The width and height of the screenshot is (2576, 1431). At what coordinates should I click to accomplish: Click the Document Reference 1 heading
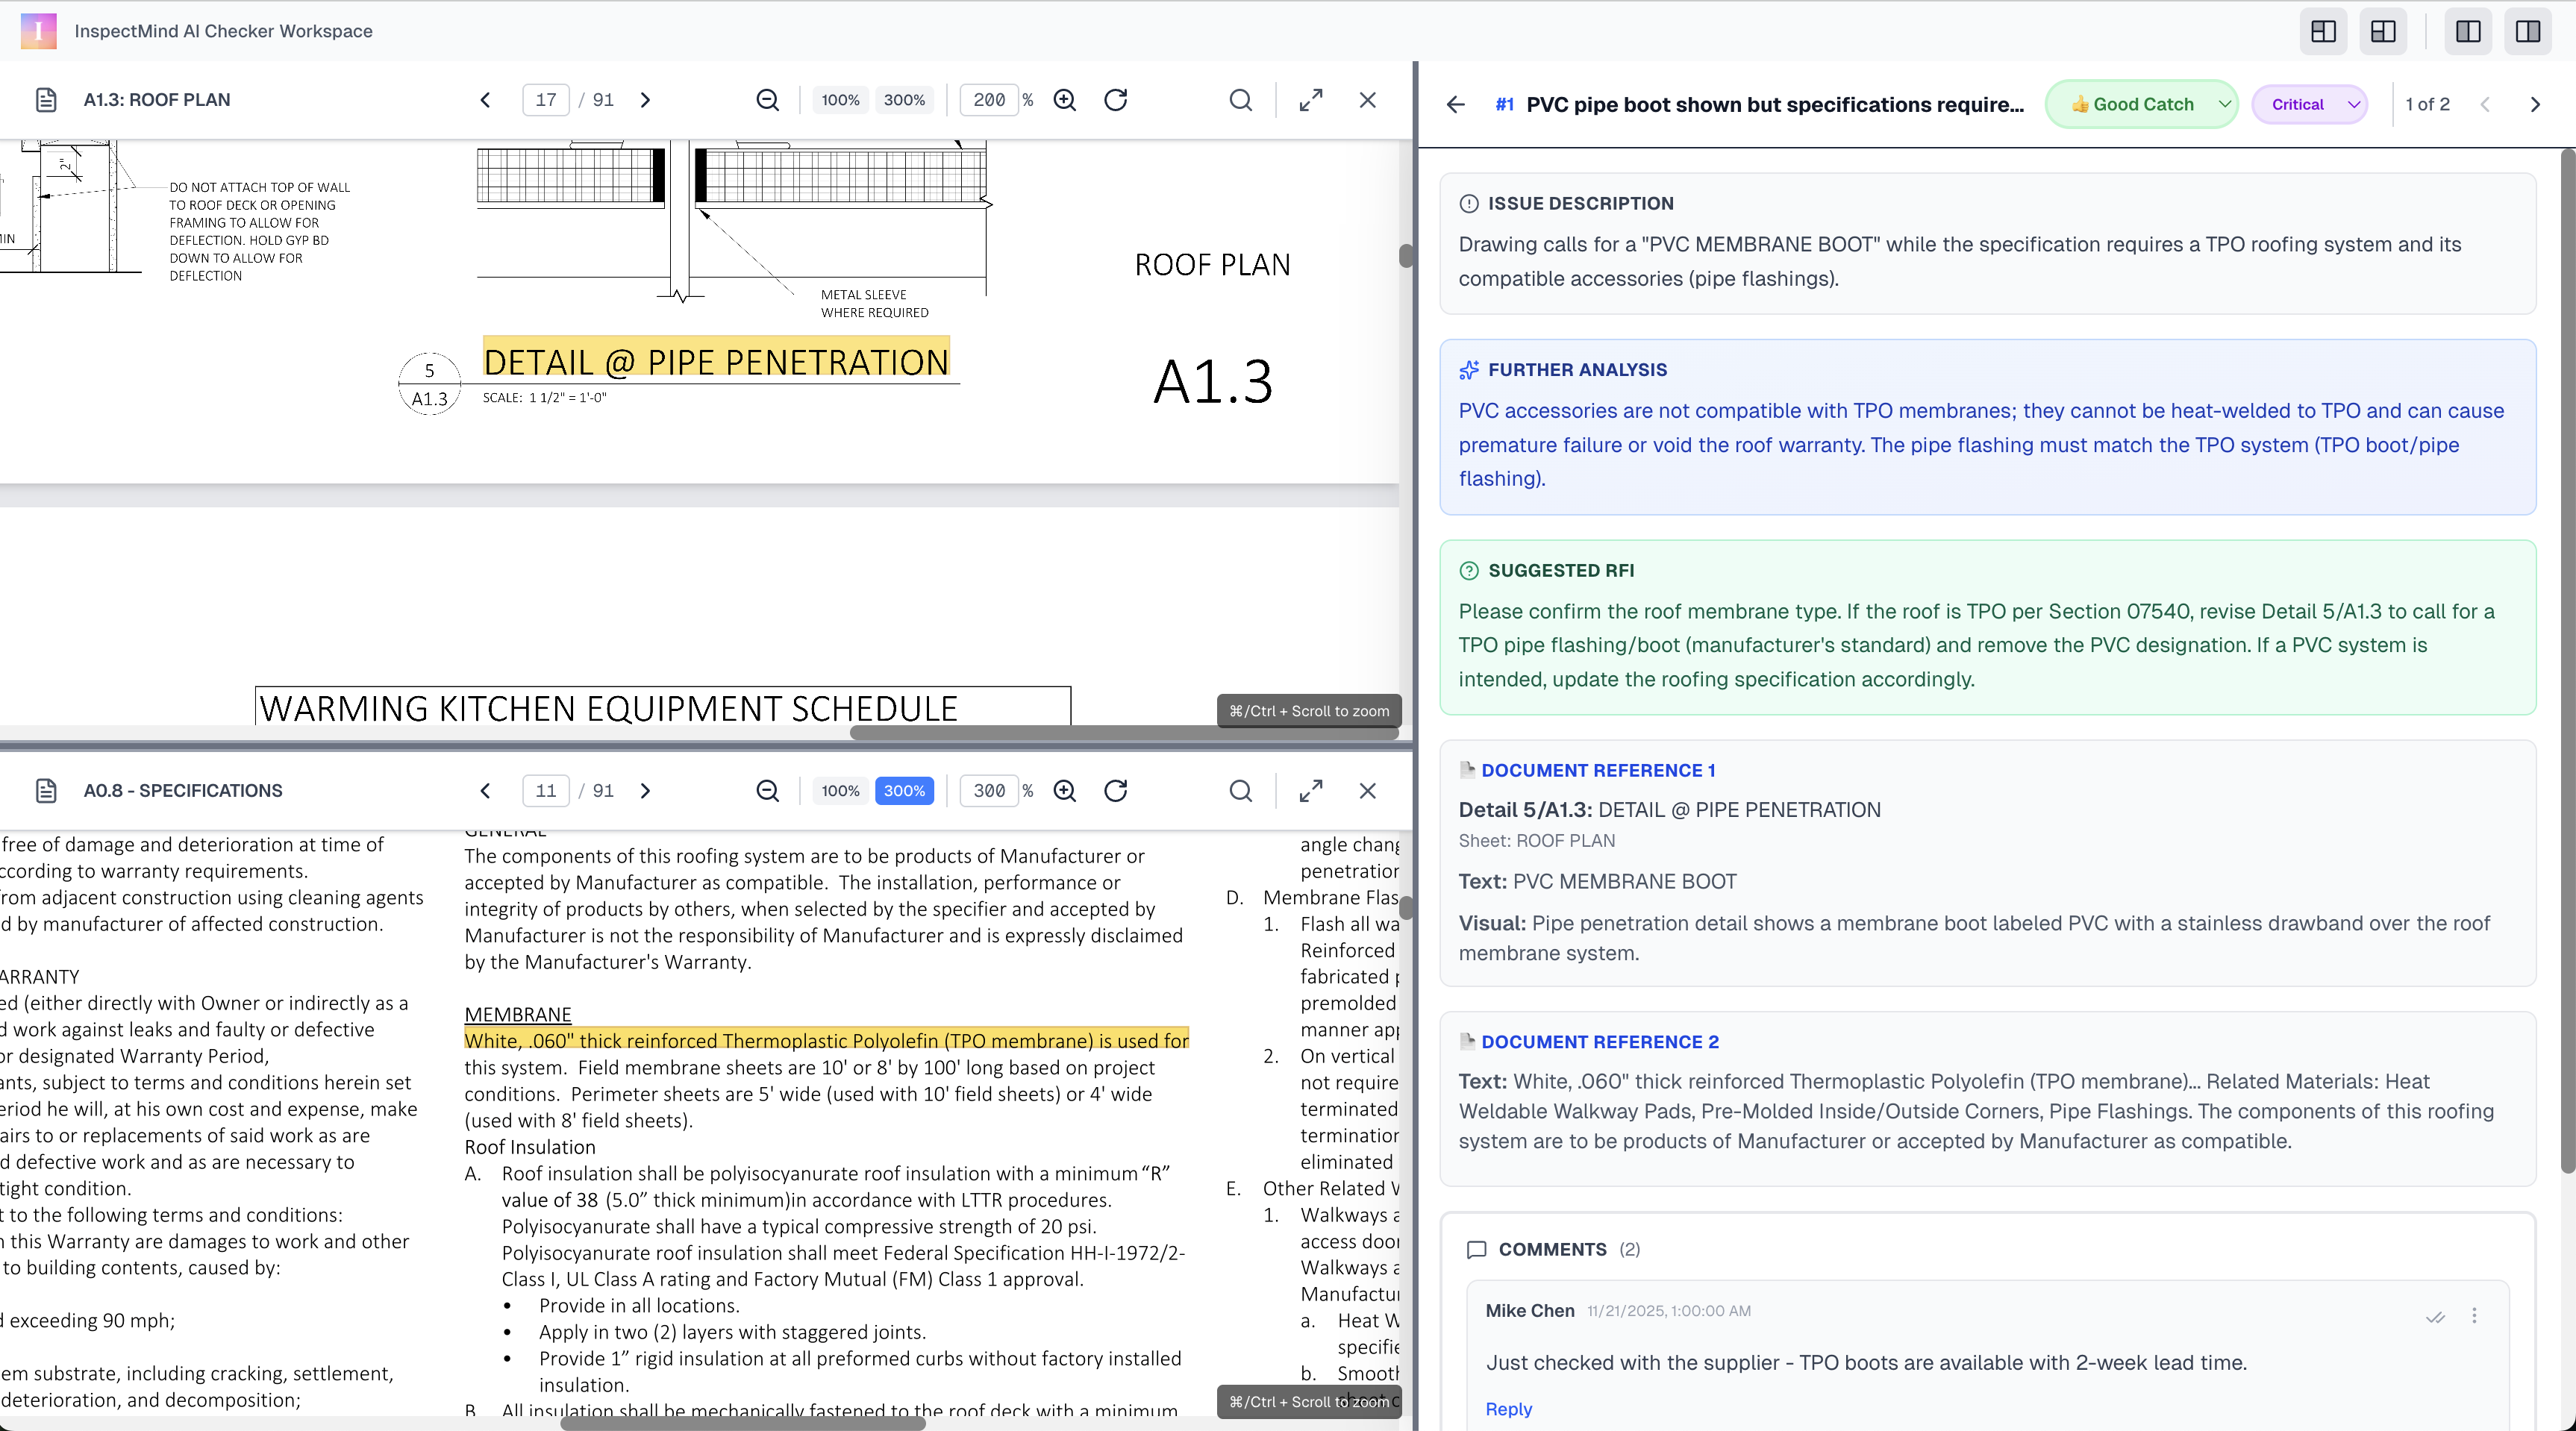1597,770
